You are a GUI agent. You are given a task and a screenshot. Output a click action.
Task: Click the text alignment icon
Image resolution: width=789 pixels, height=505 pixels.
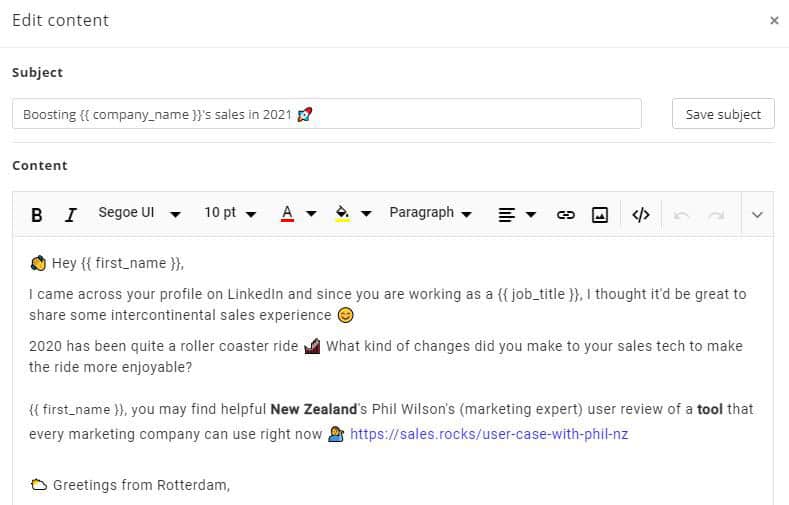click(507, 214)
